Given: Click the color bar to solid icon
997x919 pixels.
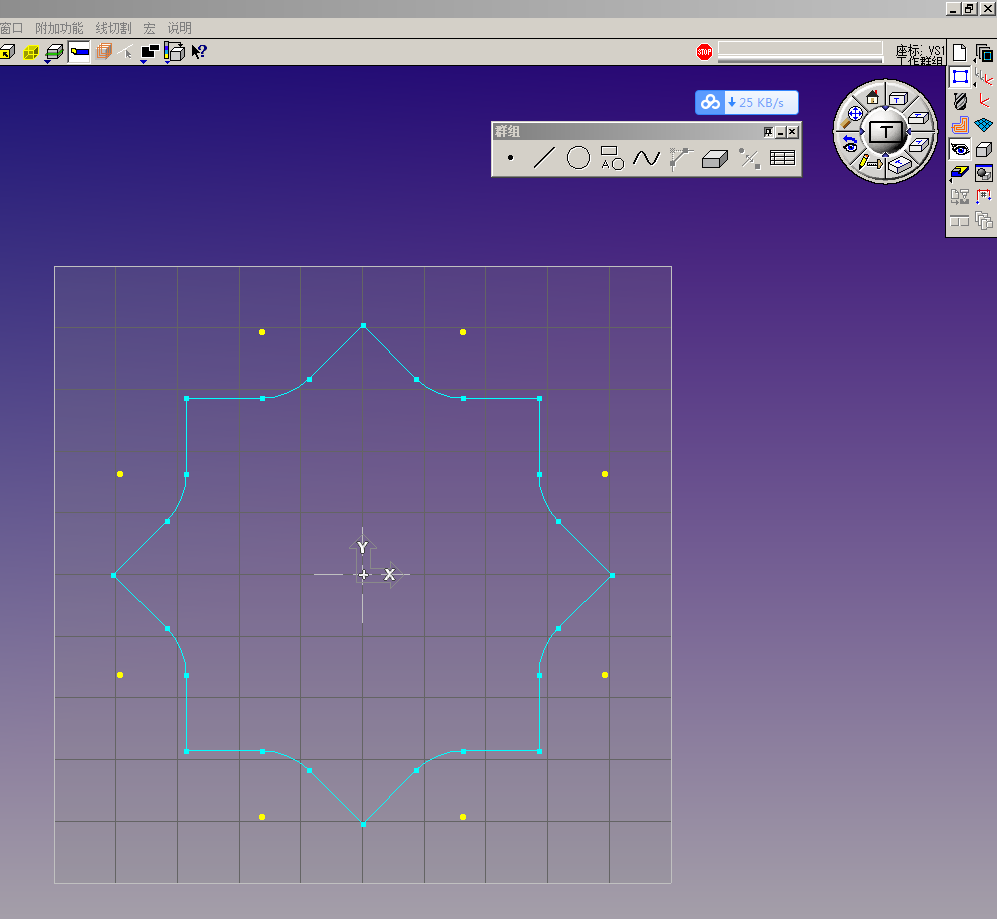Looking at the screenshot, I should [x=174, y=51].
